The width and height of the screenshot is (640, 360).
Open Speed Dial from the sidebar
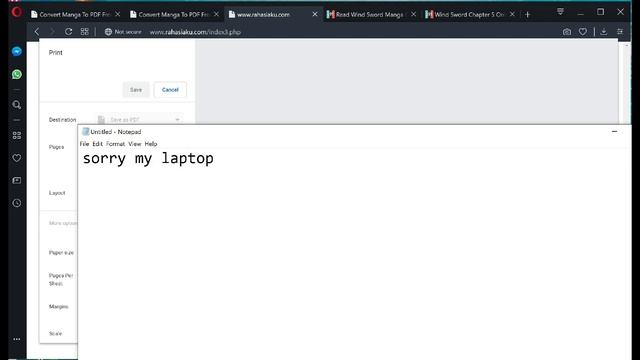[x=17, y=136]
